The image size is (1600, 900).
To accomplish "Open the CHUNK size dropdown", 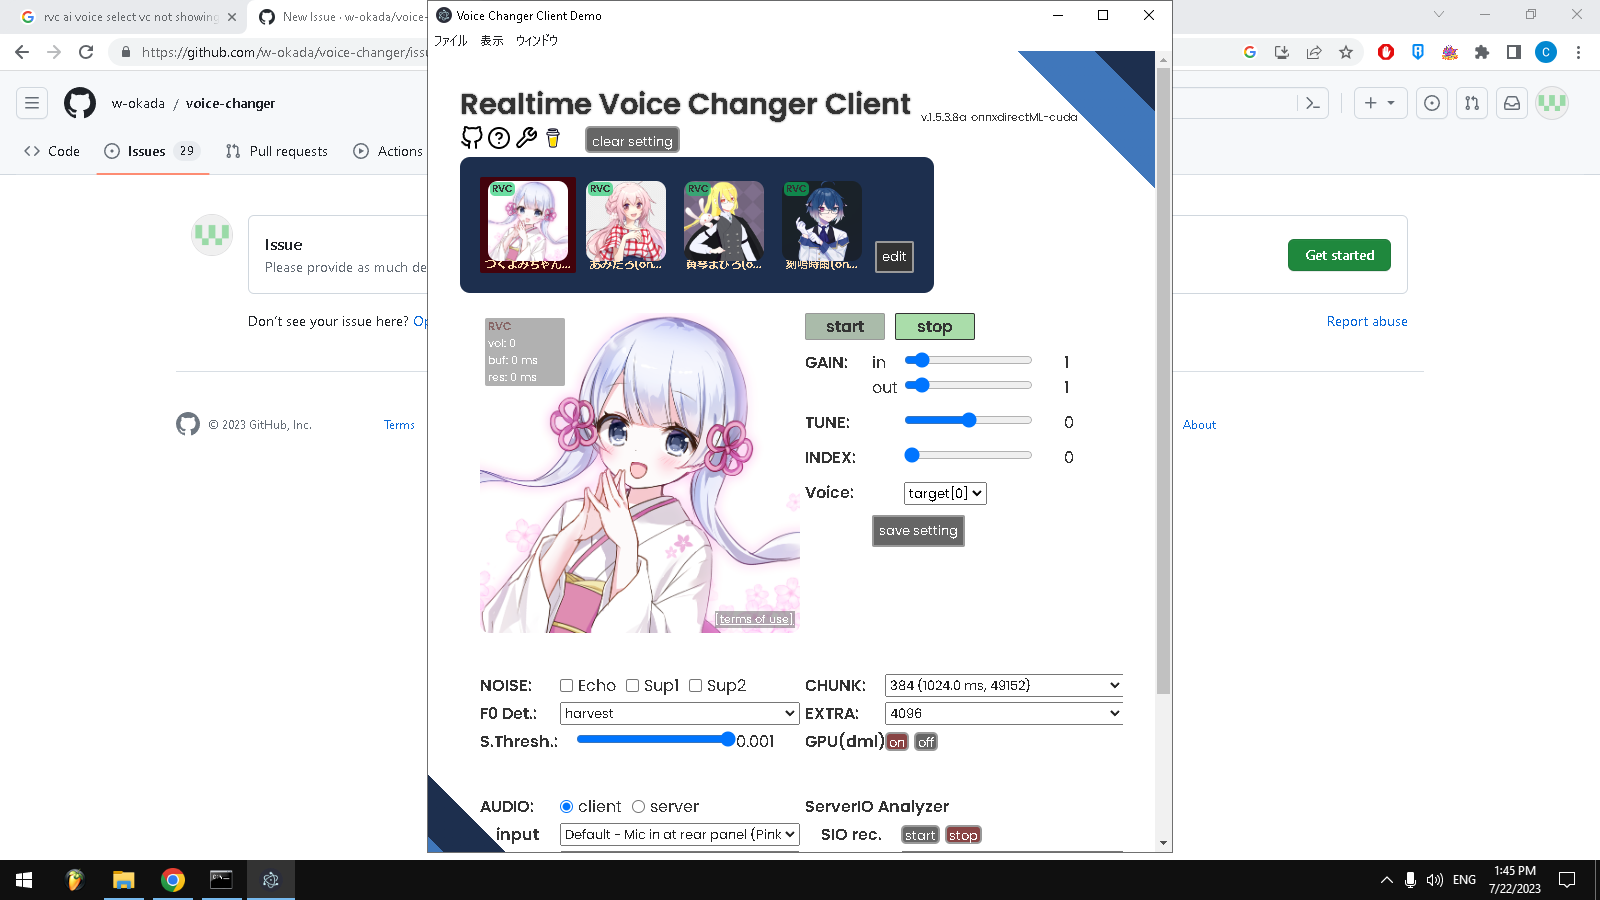I will tap(1003, 685).
